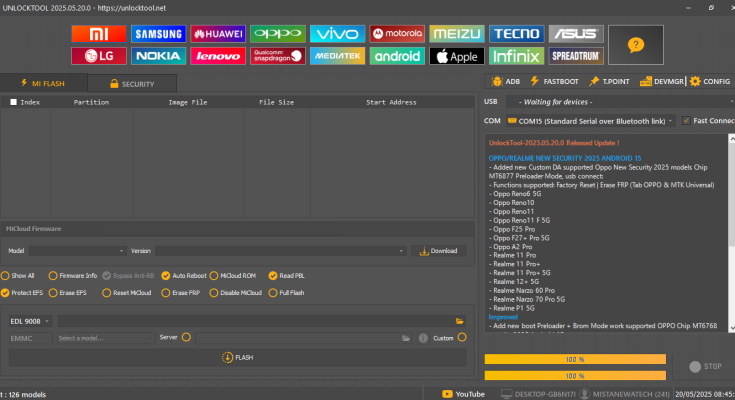Open the Fastboot tools
The image size is (735, 400).
pos(554,82)
